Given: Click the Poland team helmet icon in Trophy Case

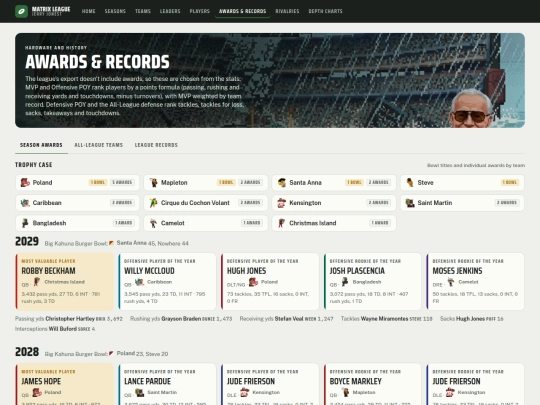Looking at the screenshot, I should coord(25,183).
